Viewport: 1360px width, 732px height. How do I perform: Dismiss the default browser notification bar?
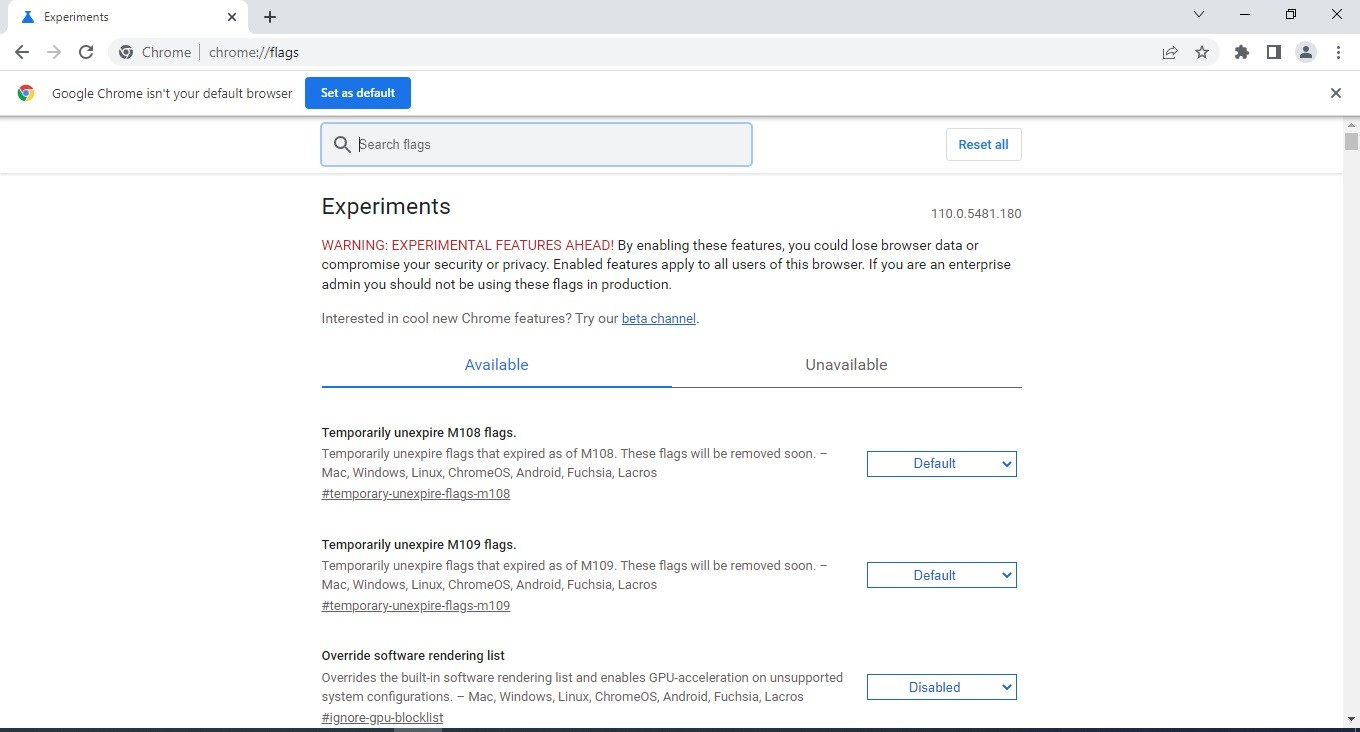1335,93
